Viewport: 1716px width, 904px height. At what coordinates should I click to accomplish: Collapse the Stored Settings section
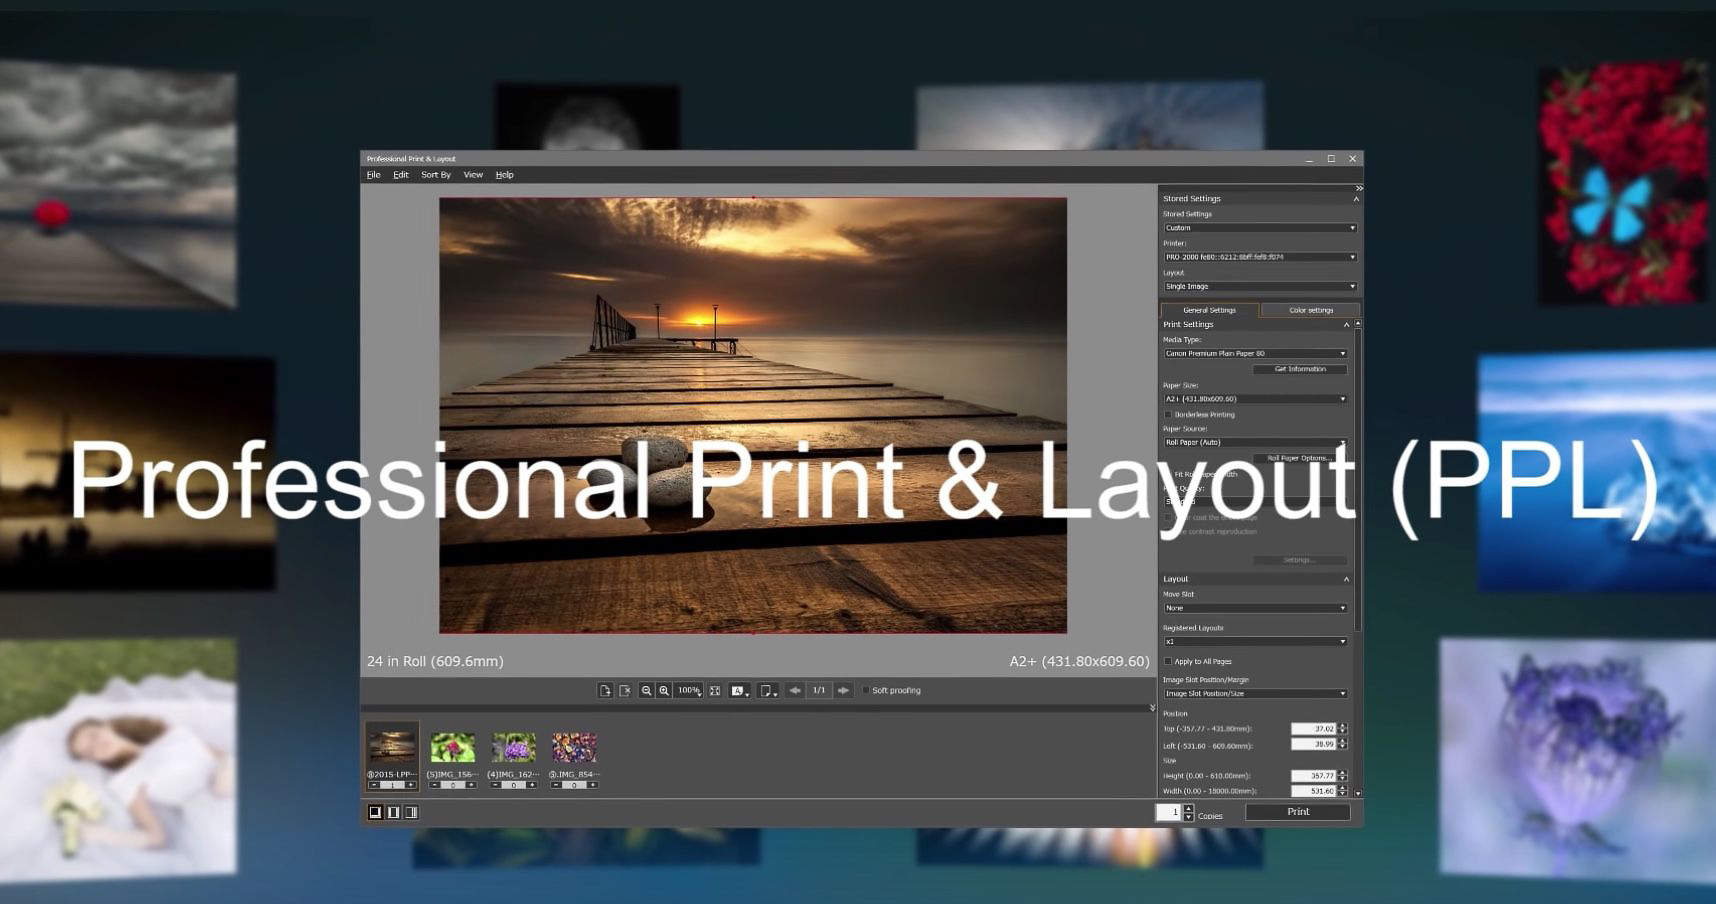(x=1355, y=198)
